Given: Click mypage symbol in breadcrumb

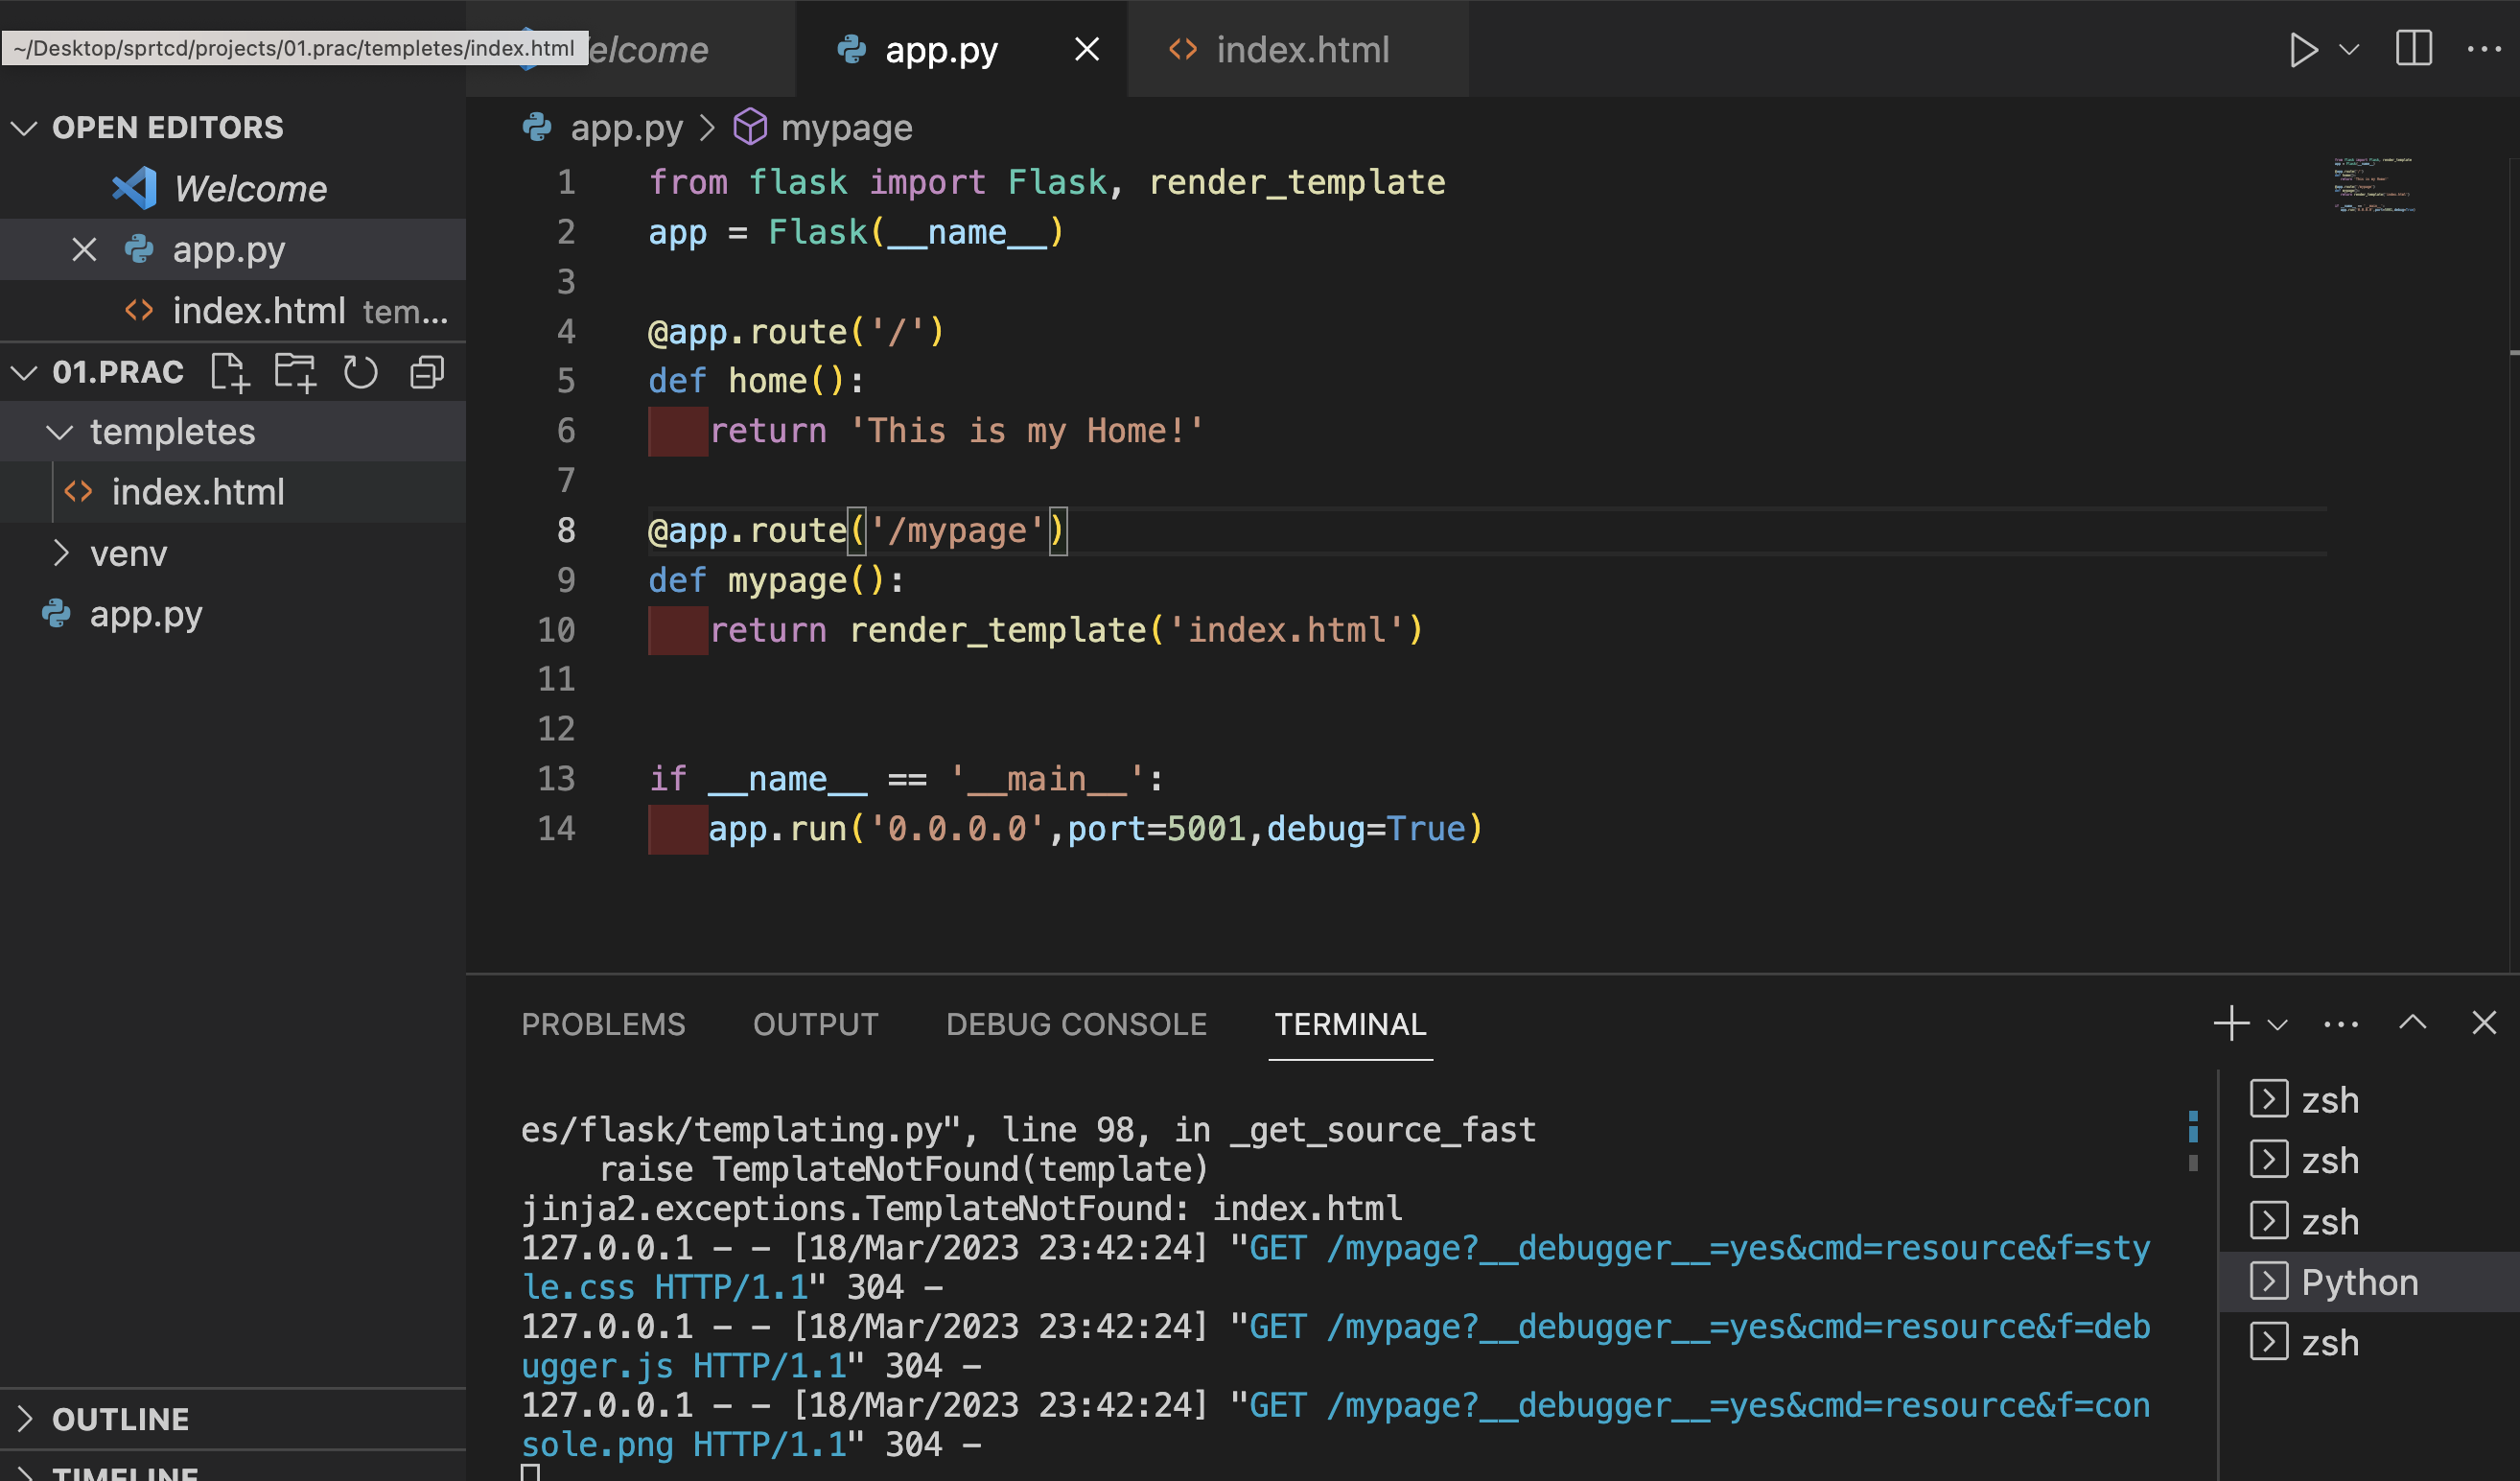Looking at the screenshot, I should click(x=846, y=128).
